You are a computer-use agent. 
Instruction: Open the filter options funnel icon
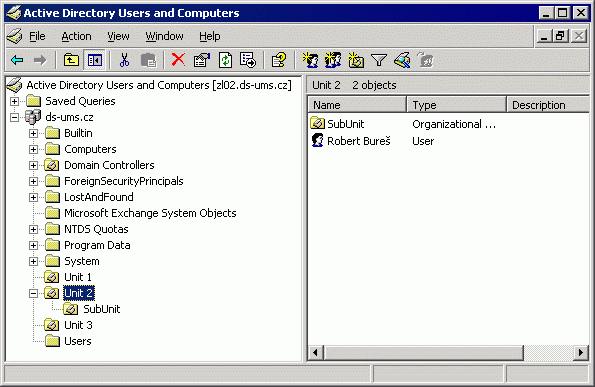379,60
